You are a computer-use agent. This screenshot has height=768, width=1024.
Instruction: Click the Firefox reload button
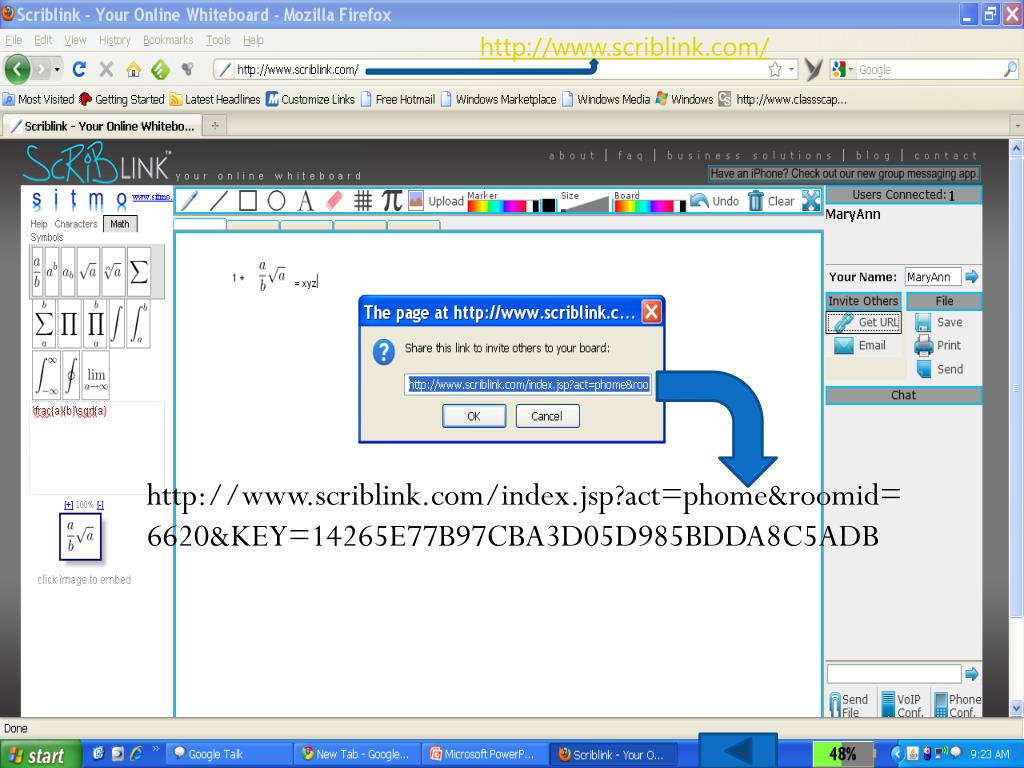coord(79,69)
